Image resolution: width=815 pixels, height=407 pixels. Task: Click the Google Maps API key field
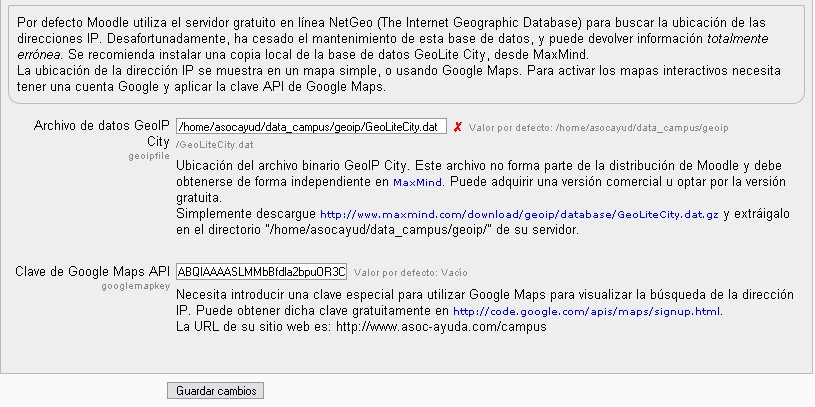[261, 272]
